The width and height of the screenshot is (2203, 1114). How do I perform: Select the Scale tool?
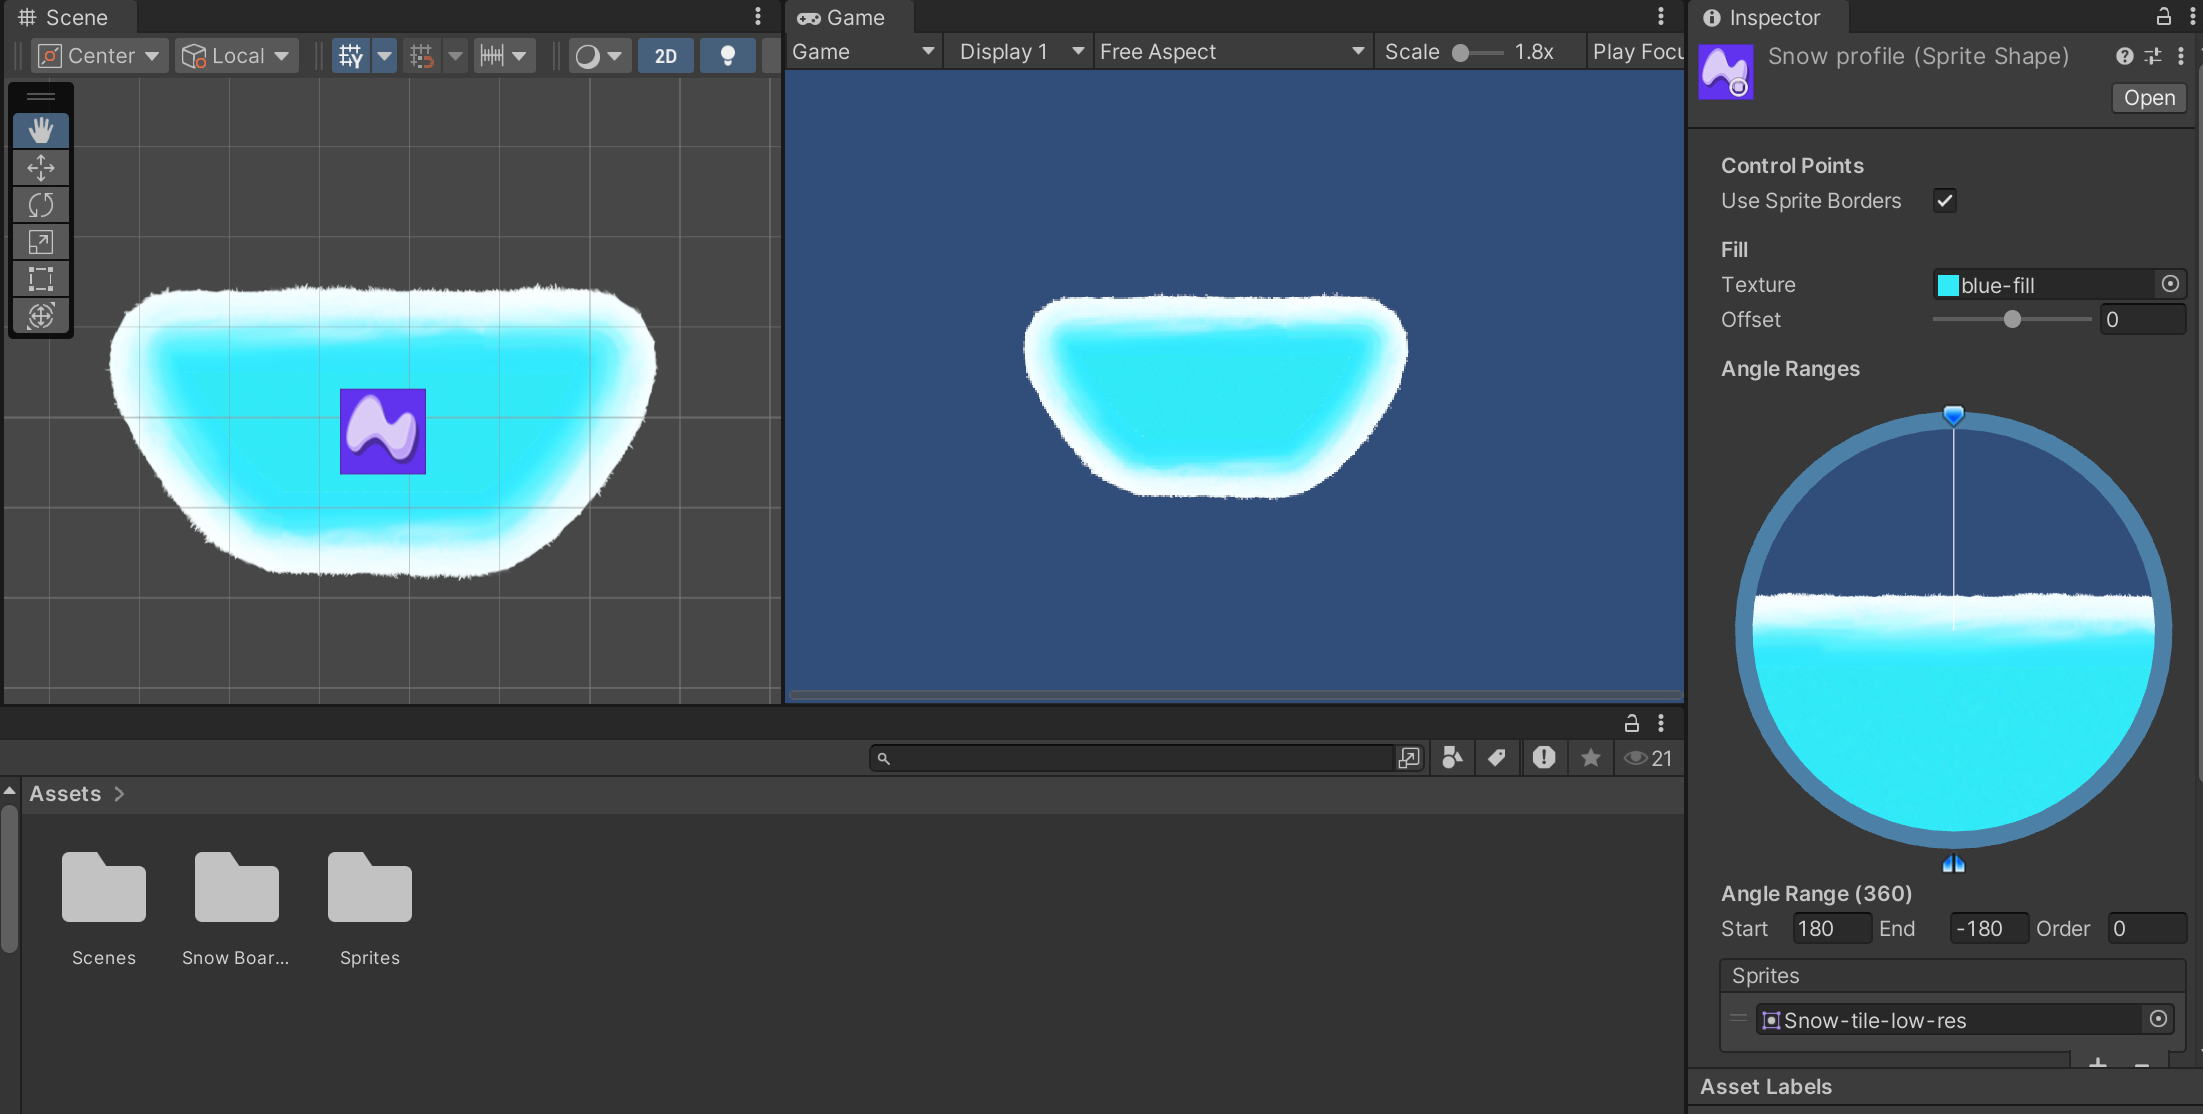click(x=41, y=242)
